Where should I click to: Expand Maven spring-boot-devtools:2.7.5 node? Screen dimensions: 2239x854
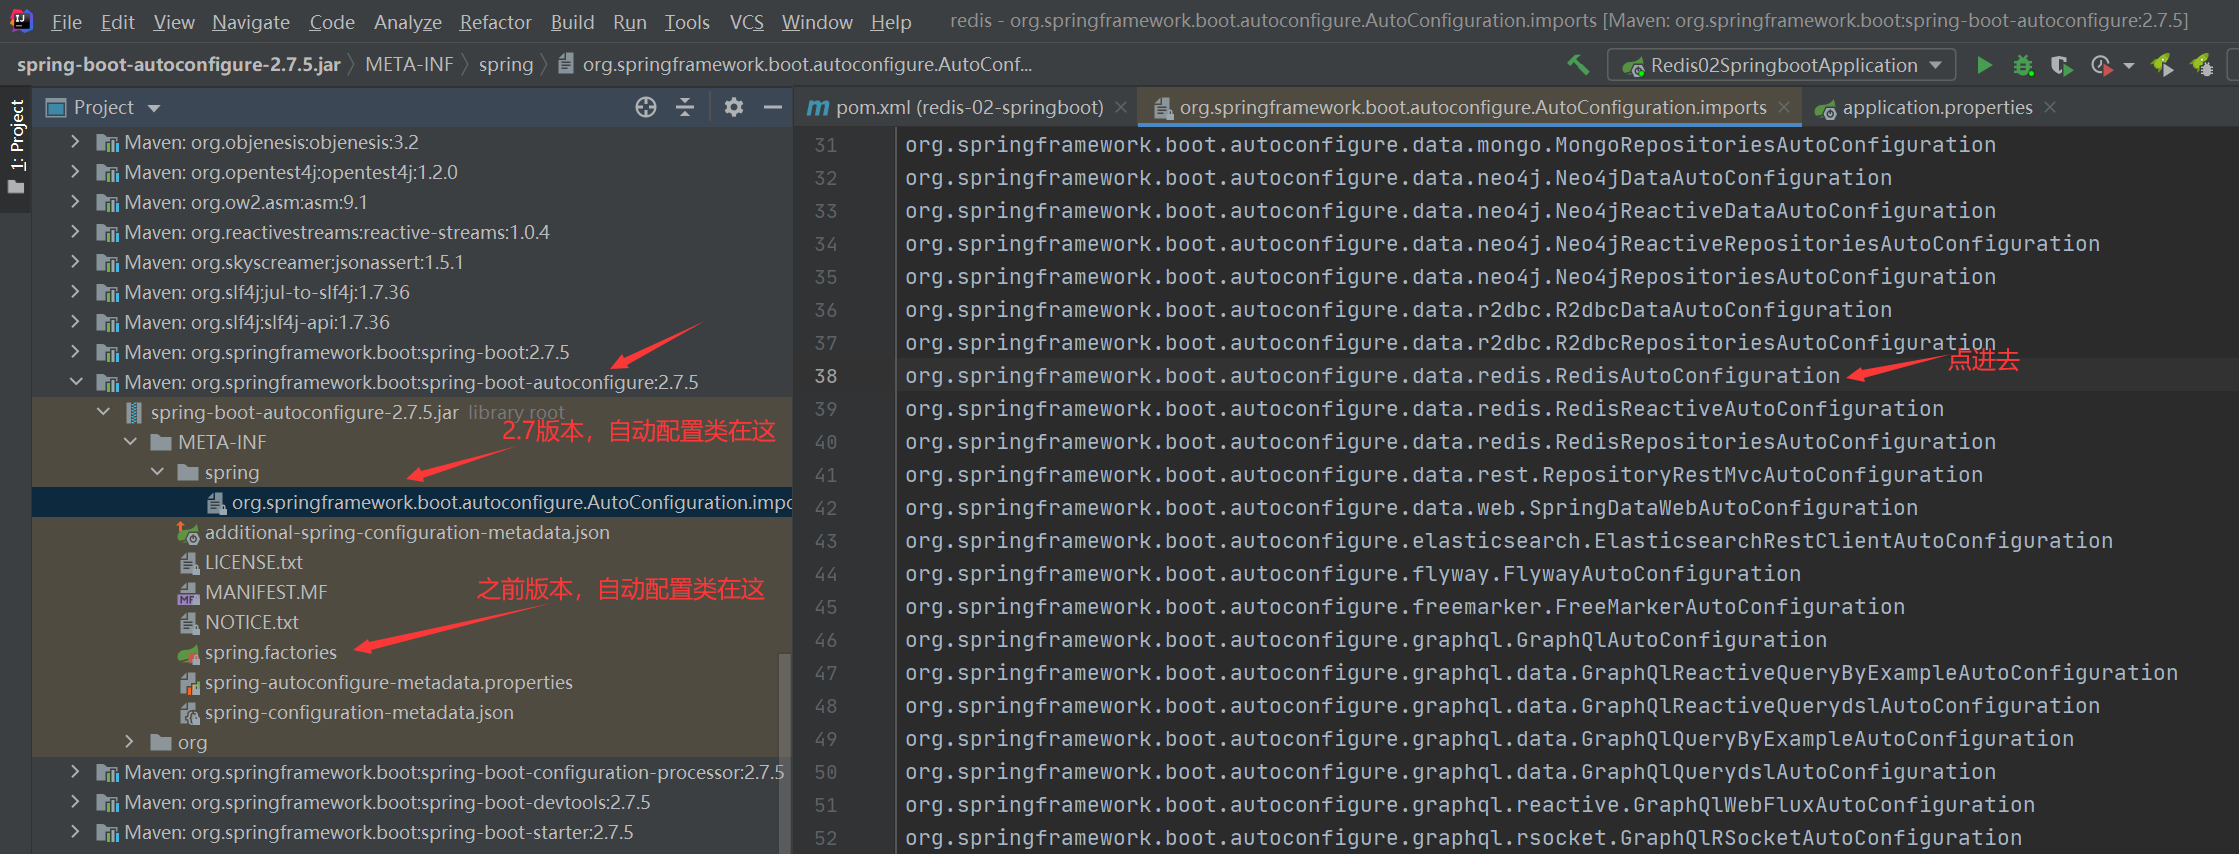[75, 802]
